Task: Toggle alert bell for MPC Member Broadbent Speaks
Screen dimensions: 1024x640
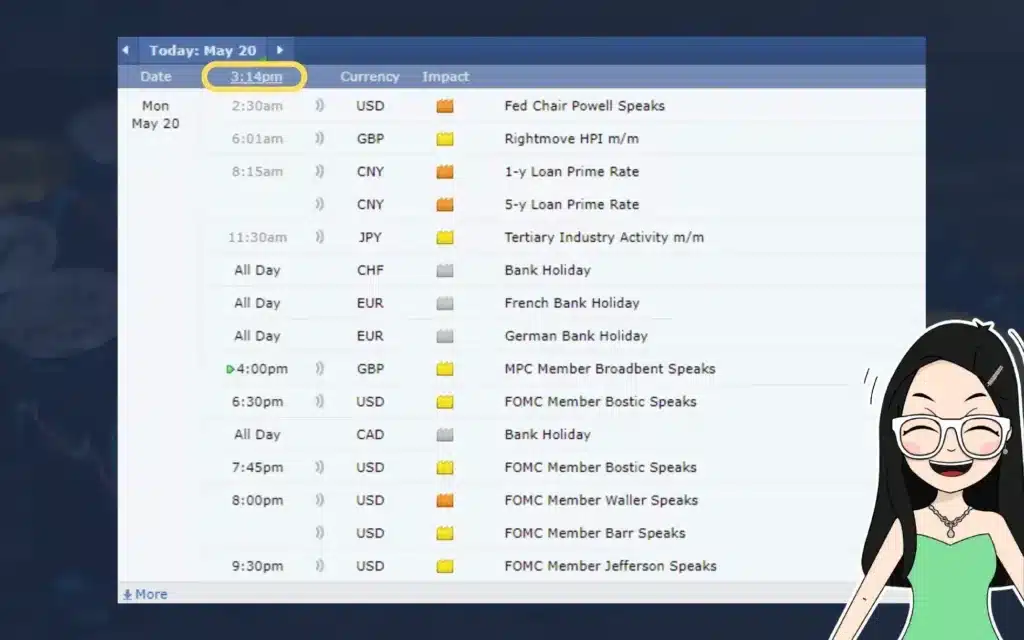Action: [x=319, y=368]
